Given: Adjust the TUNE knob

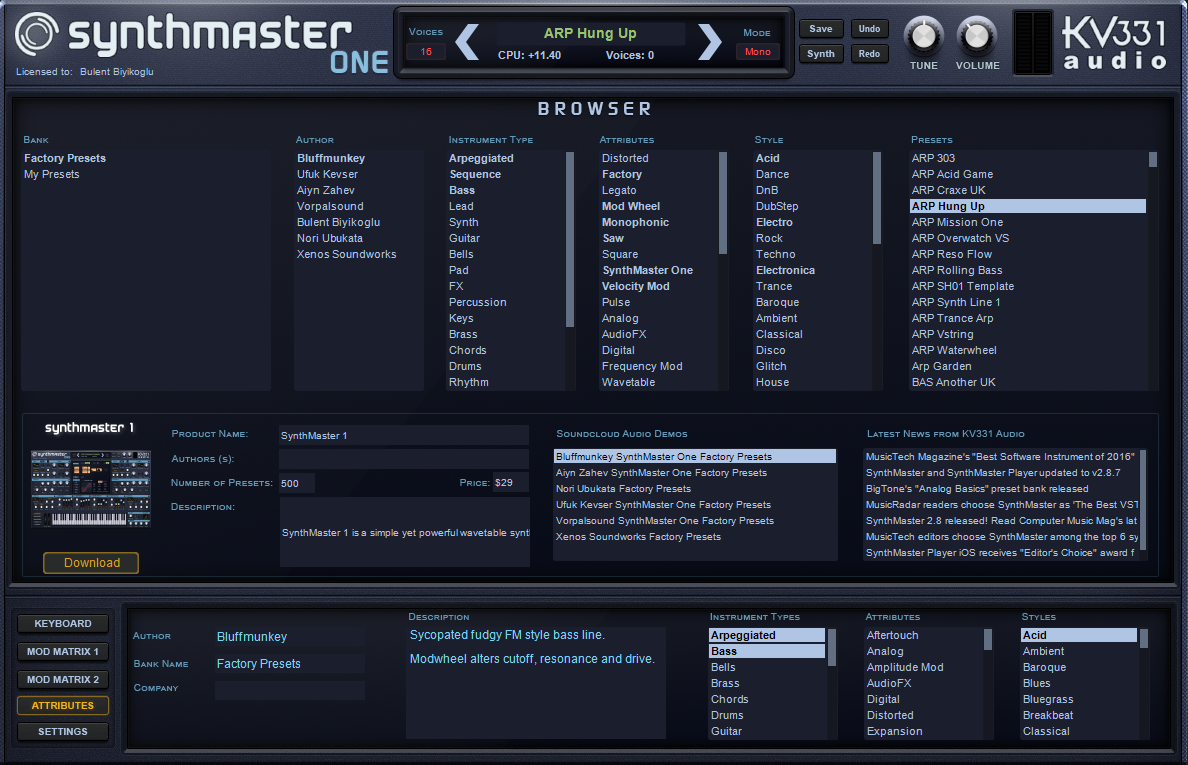Looking at the screenshot, I should 923,37.
